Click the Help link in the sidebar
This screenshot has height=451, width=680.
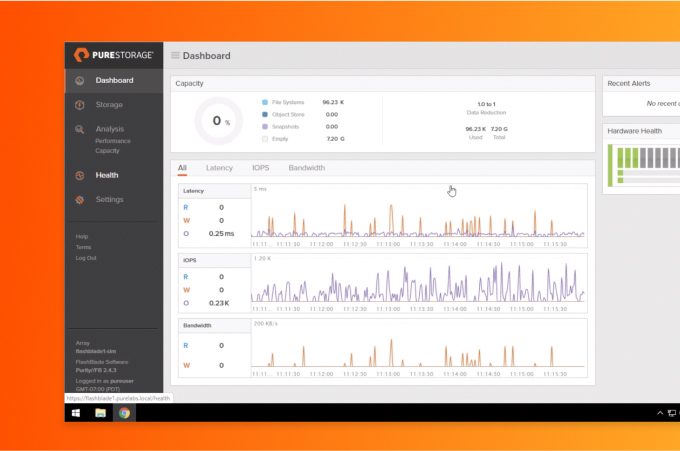coord(82,236)
